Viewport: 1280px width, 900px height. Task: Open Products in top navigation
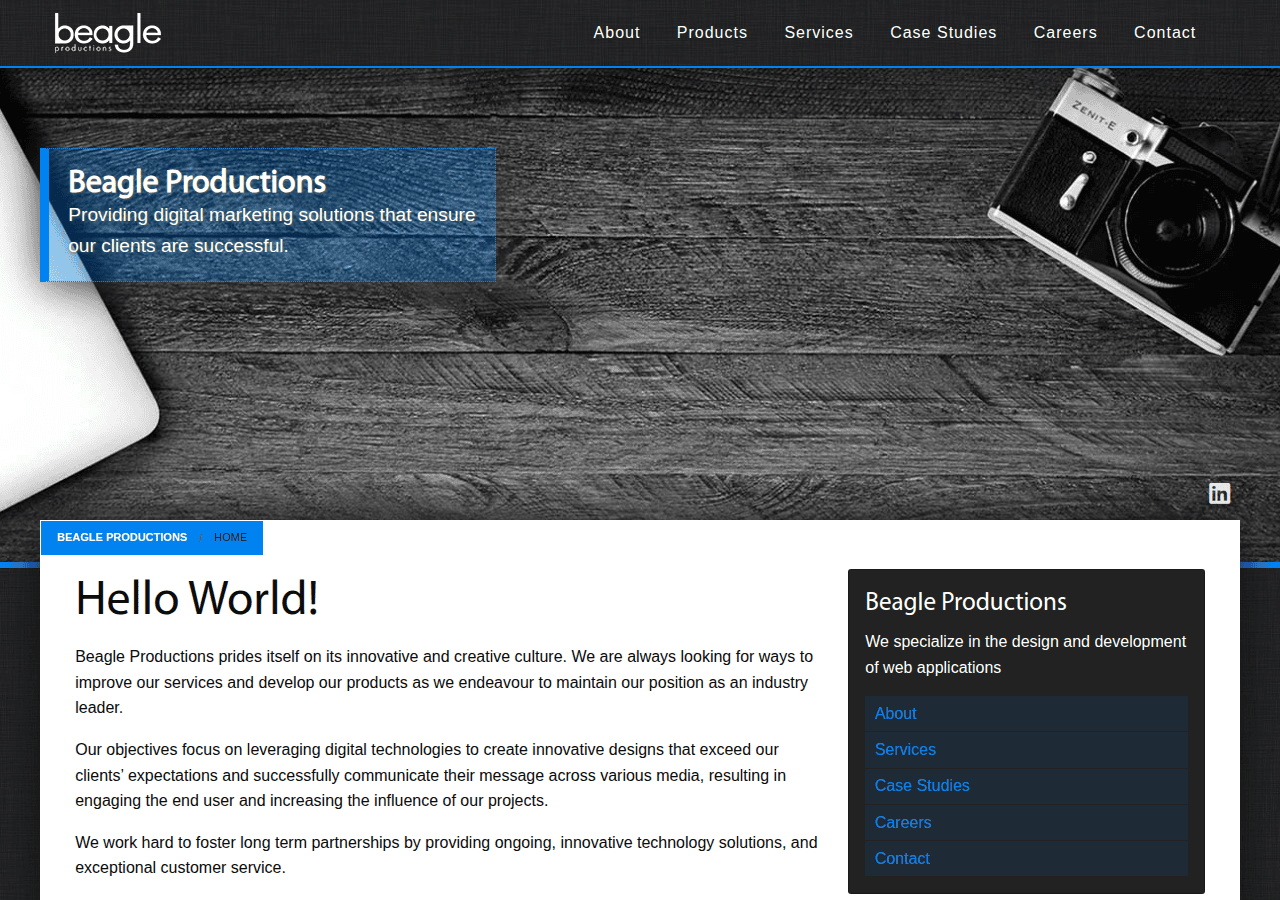tap(712, 33)
